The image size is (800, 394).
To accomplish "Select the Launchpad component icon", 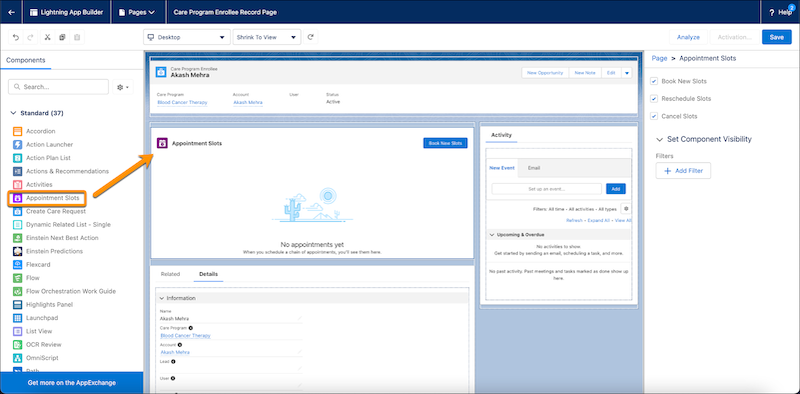I will pos(17,318).
